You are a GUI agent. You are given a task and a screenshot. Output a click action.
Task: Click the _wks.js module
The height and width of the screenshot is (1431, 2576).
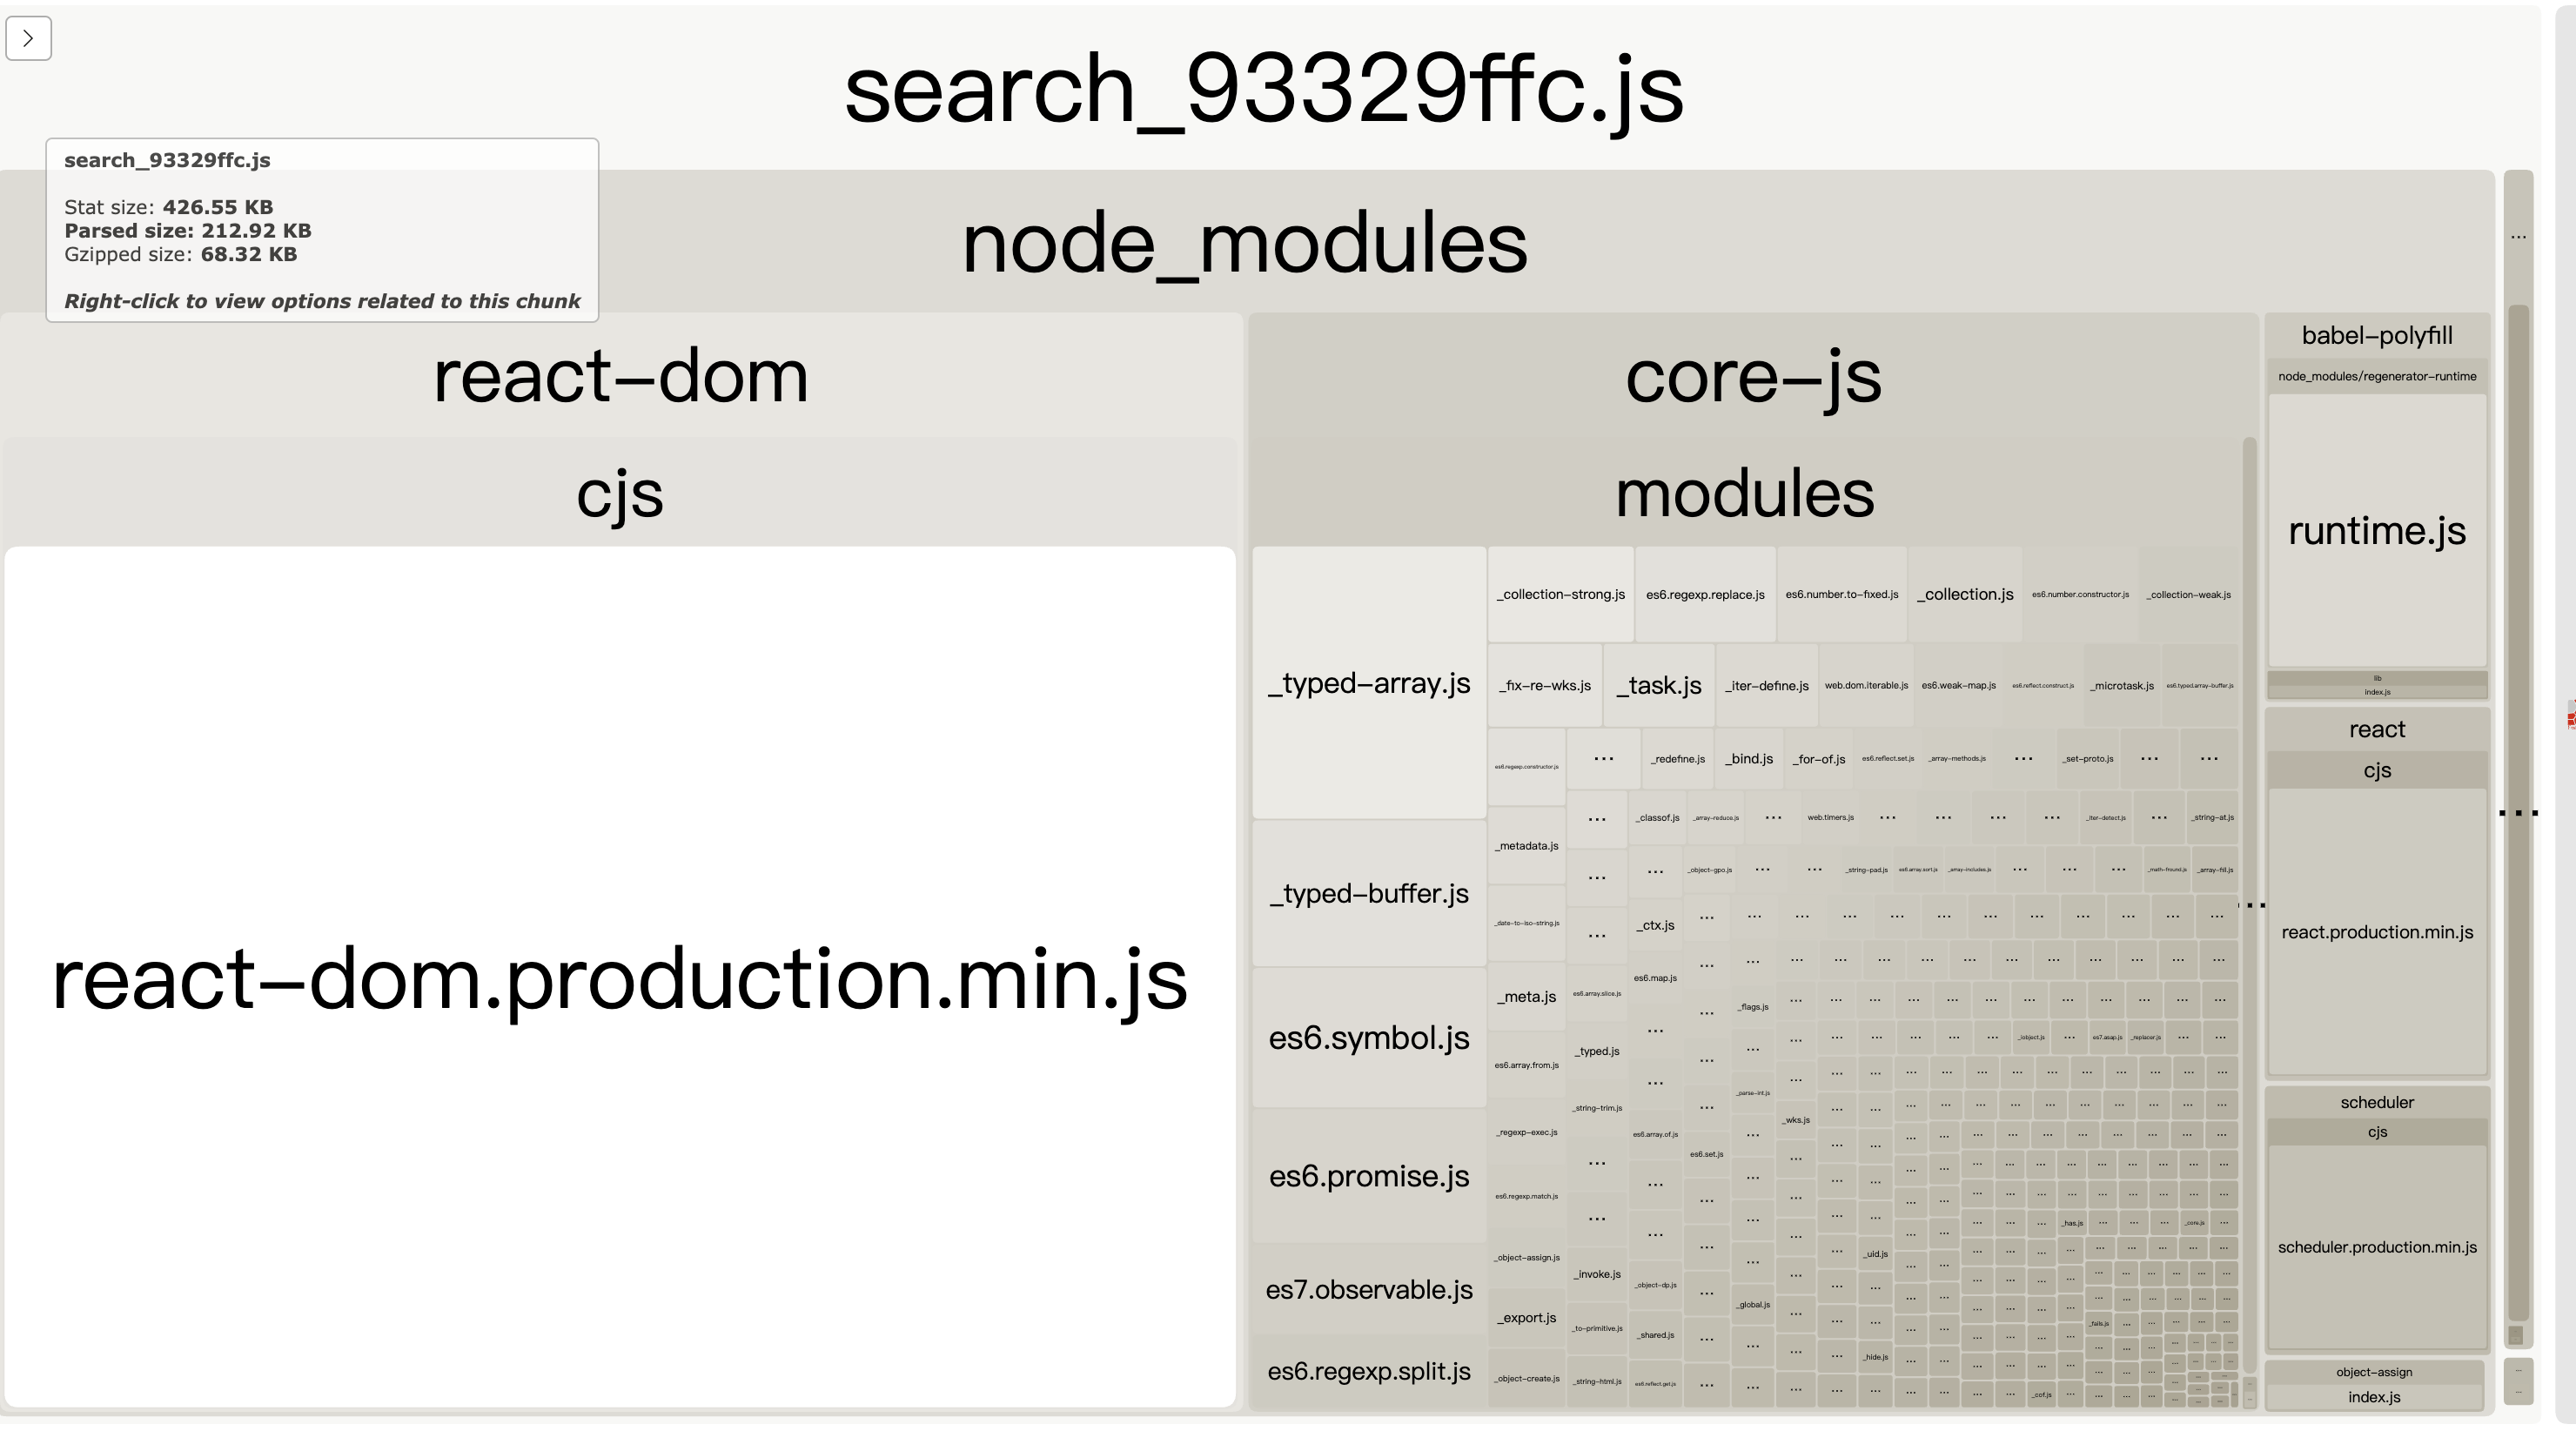[1796, 1119]
